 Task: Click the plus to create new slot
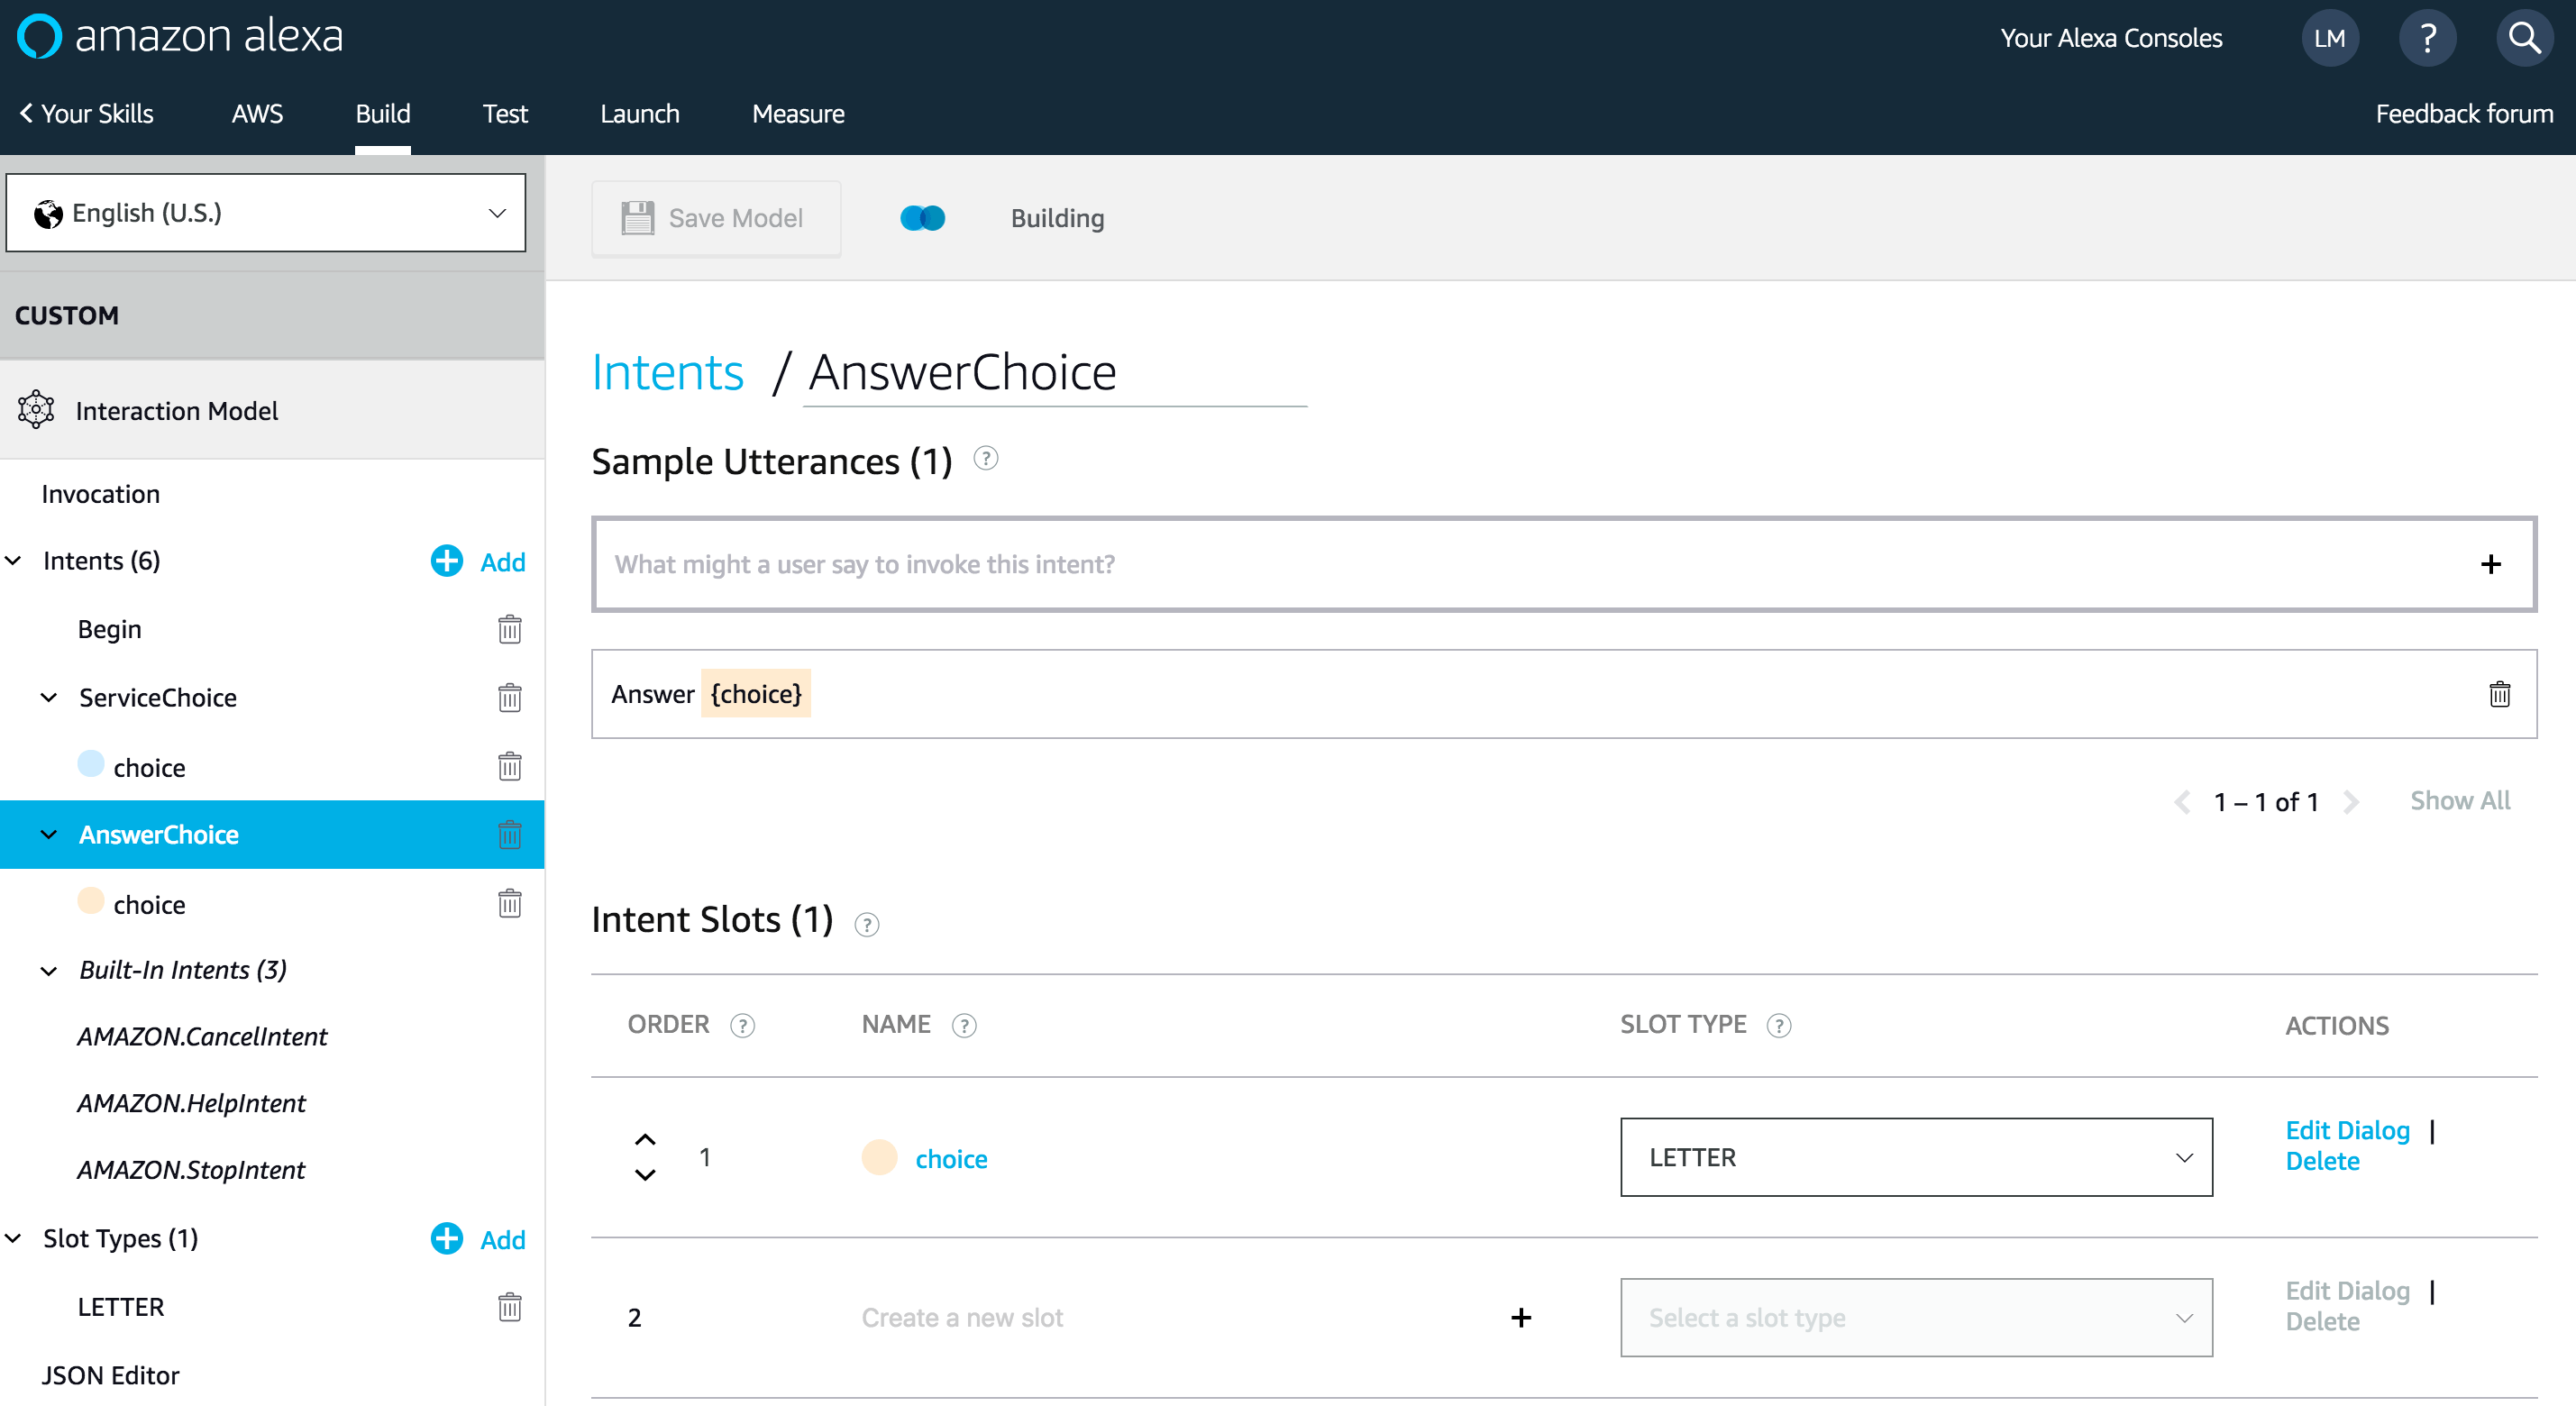(1521, 1317)
